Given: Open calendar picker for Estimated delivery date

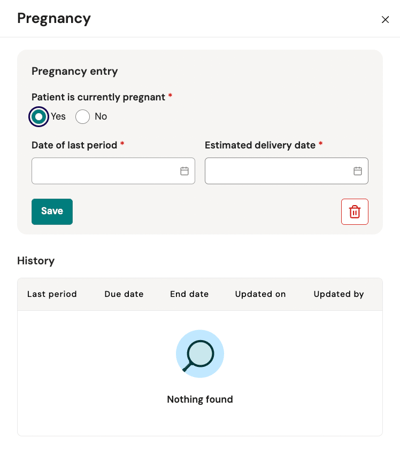Looking at the screenshot, I should coord(358,171).
